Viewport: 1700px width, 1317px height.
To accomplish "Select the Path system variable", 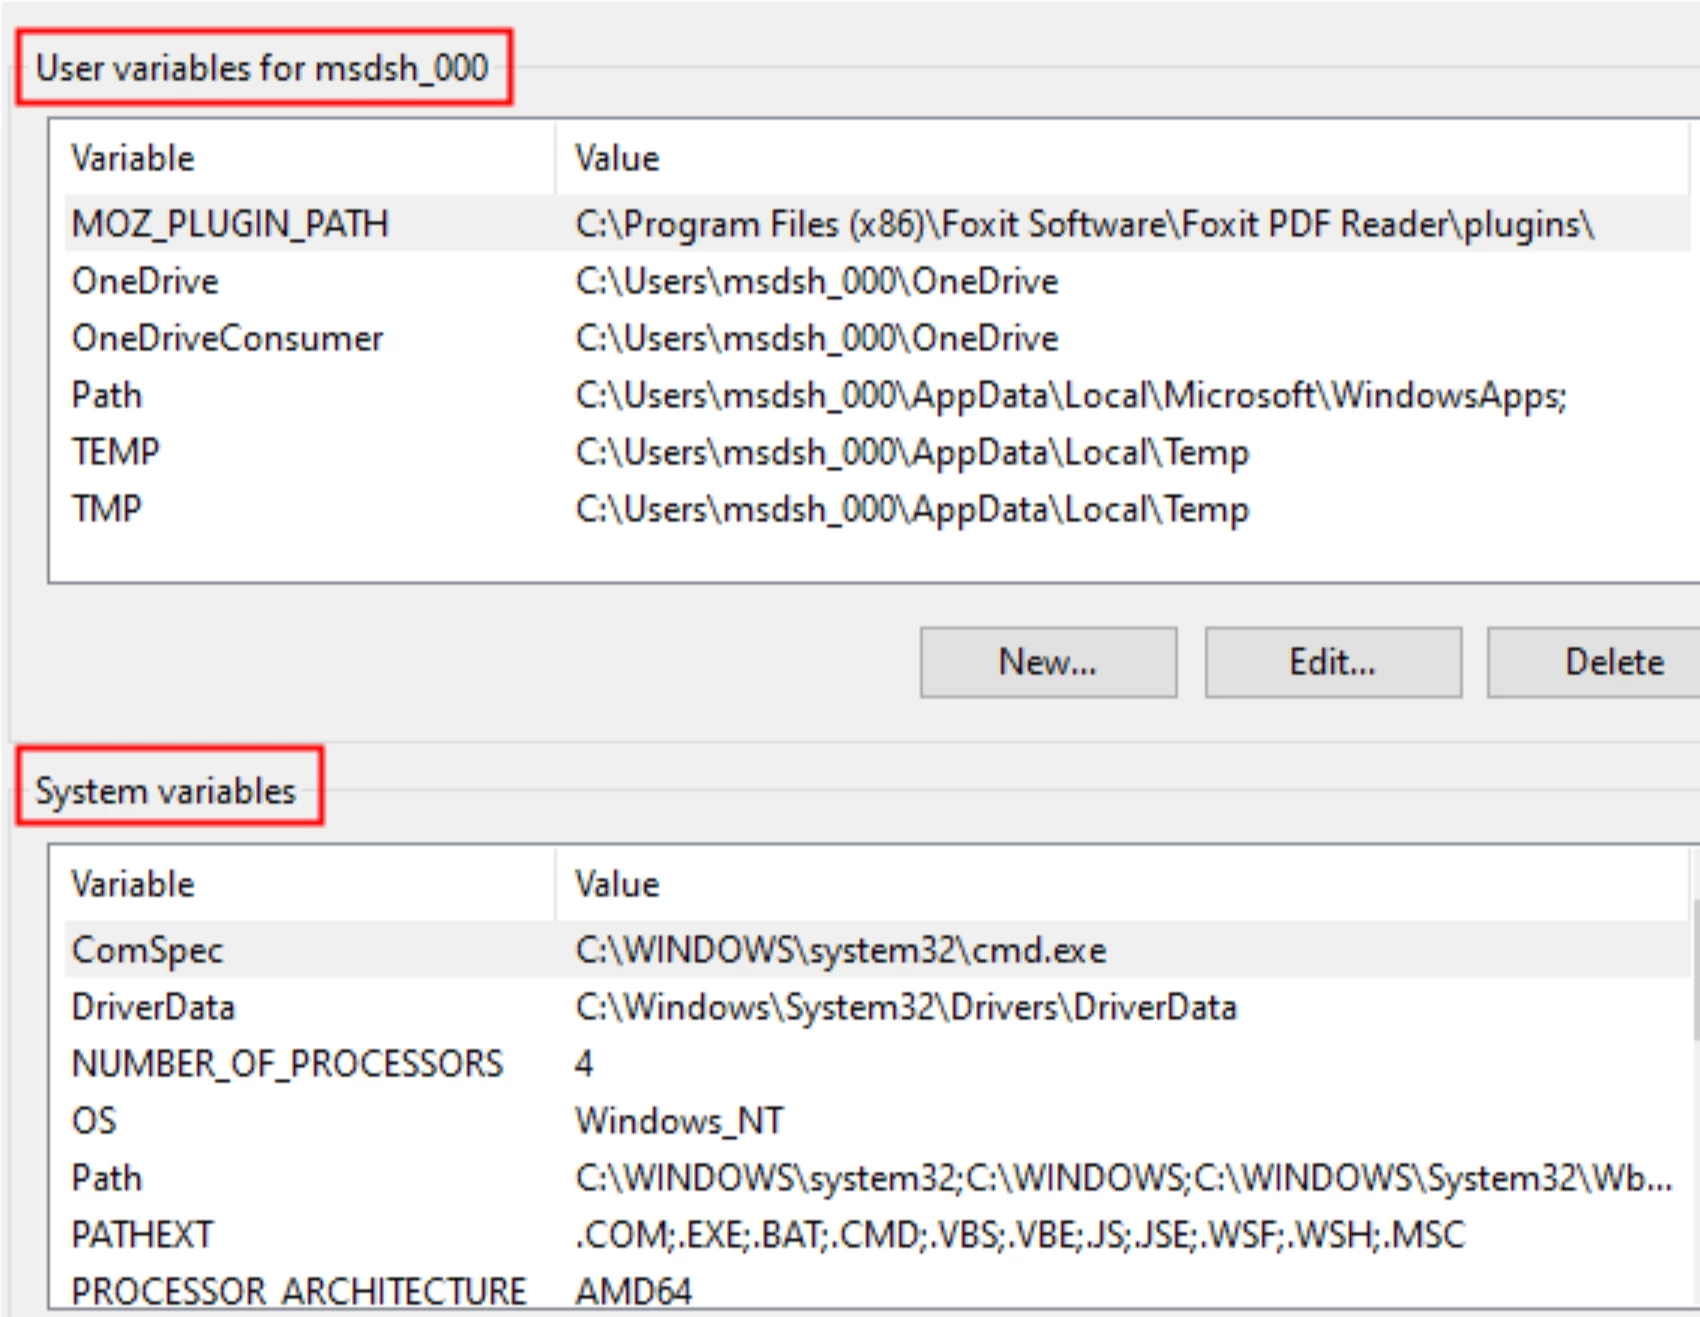I will [x=106, y=1177].
